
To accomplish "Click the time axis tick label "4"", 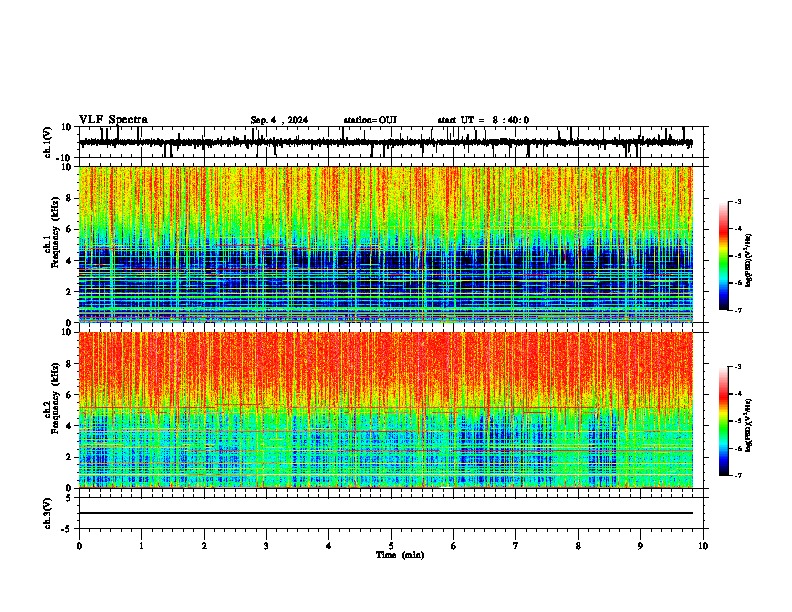I will (329, 546).
